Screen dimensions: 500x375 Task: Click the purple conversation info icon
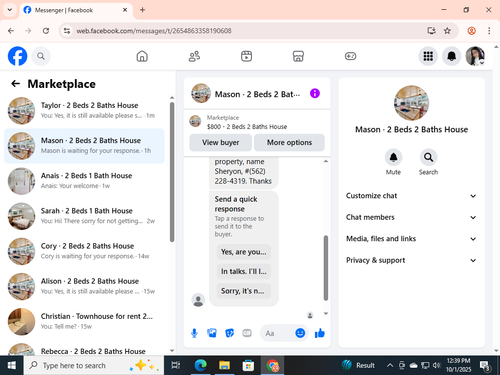pos(315,93)
